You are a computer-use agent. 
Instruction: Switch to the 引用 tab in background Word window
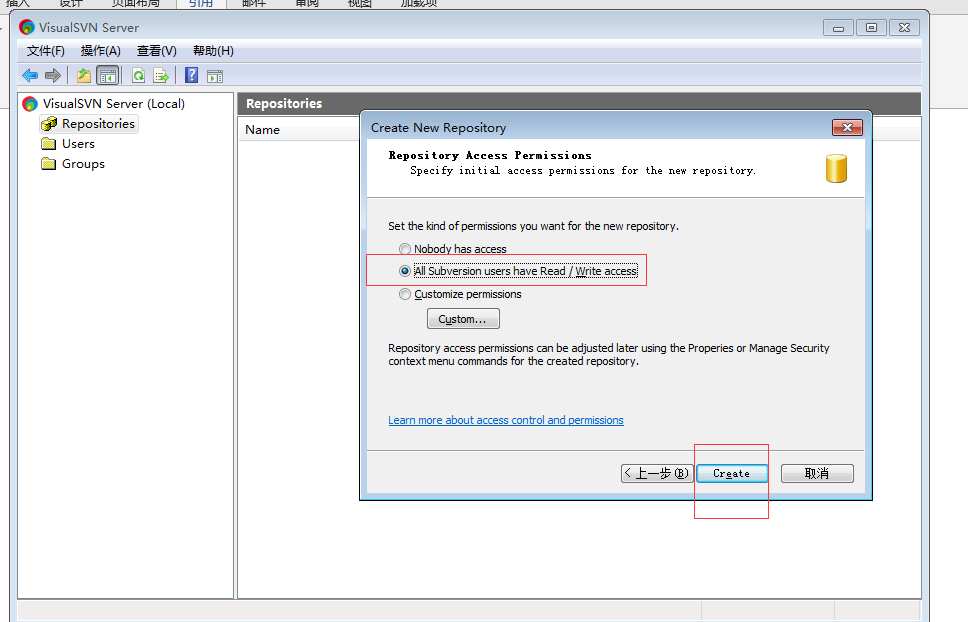click(201, 3)
